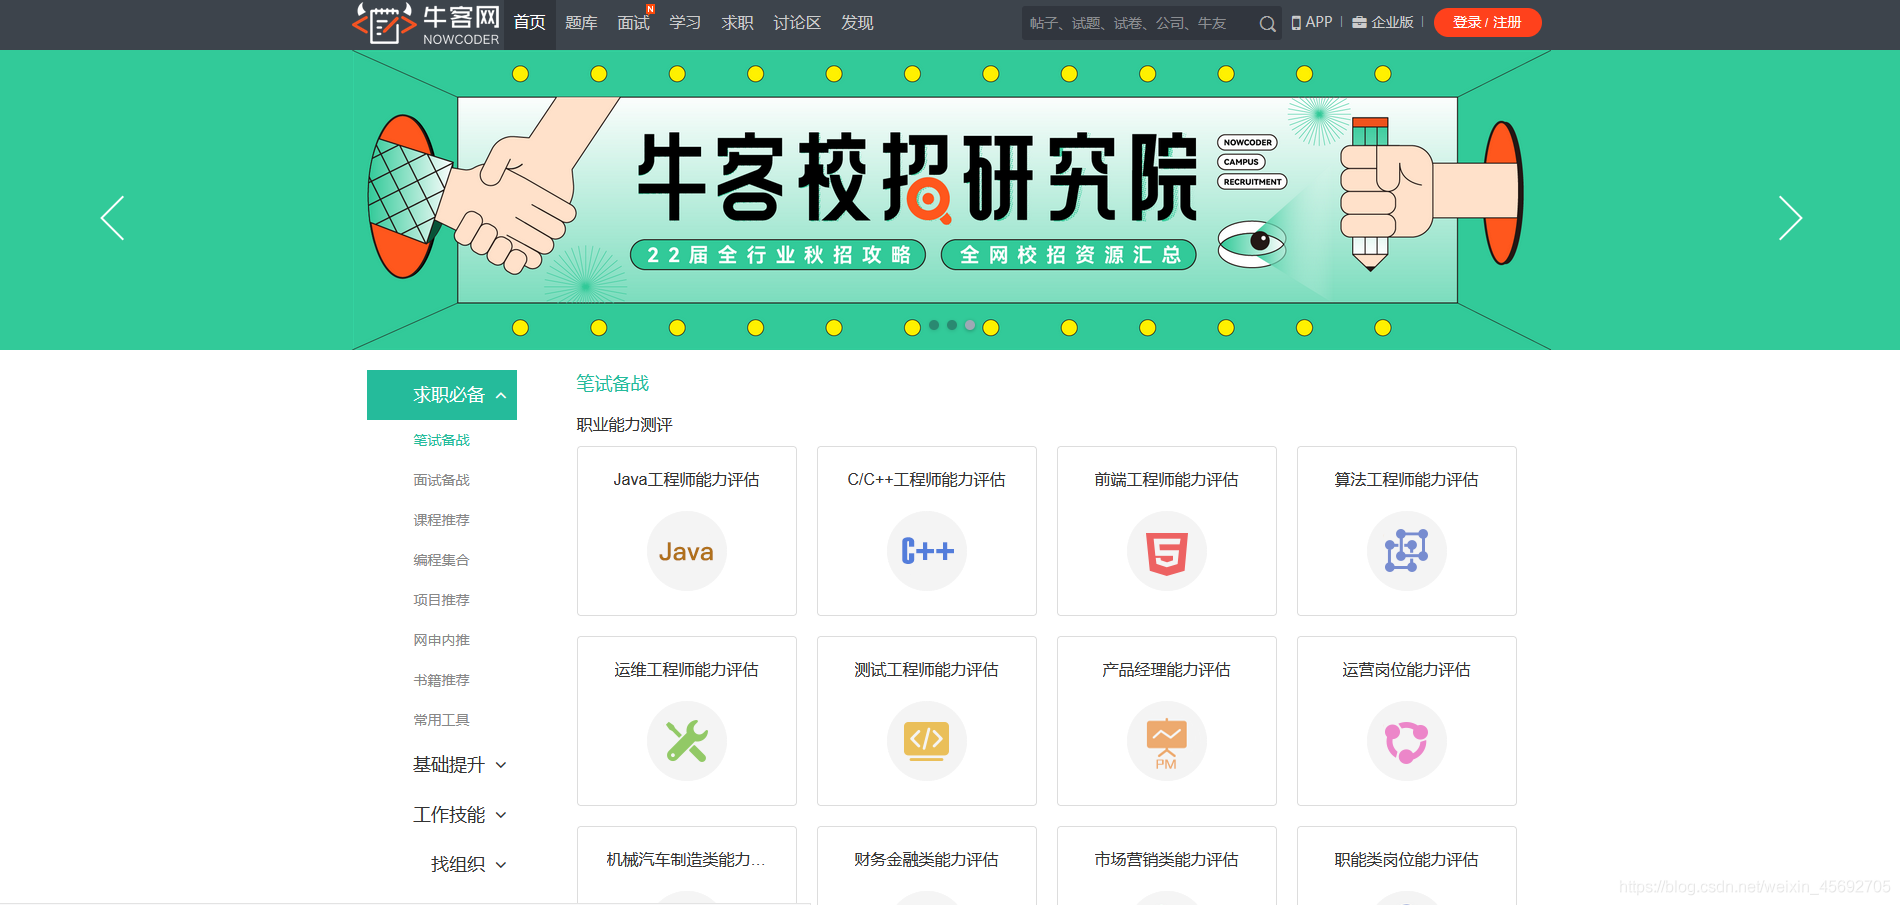This screenshot has height=905, width=1900.
Task: Go to 首页 in top navigation
Action: point(529,23)
